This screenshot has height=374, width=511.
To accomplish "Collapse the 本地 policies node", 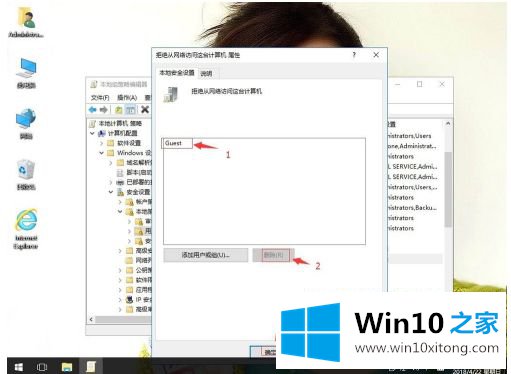I will (120, 211).
